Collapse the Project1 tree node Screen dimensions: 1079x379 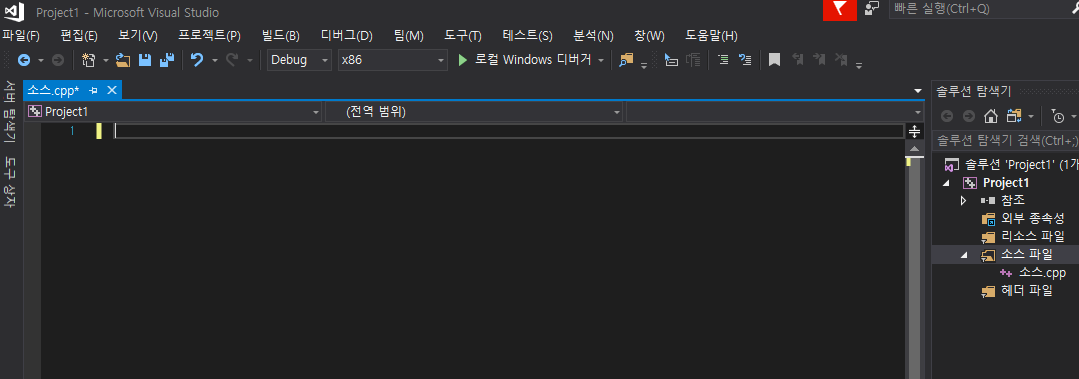click(x=946, y=183)
